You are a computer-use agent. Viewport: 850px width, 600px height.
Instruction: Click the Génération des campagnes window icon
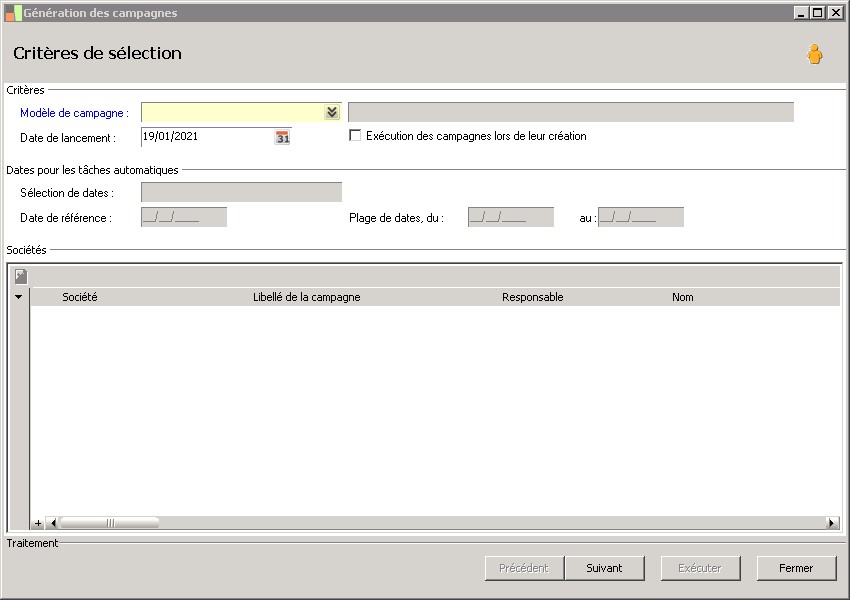[13, 13]
